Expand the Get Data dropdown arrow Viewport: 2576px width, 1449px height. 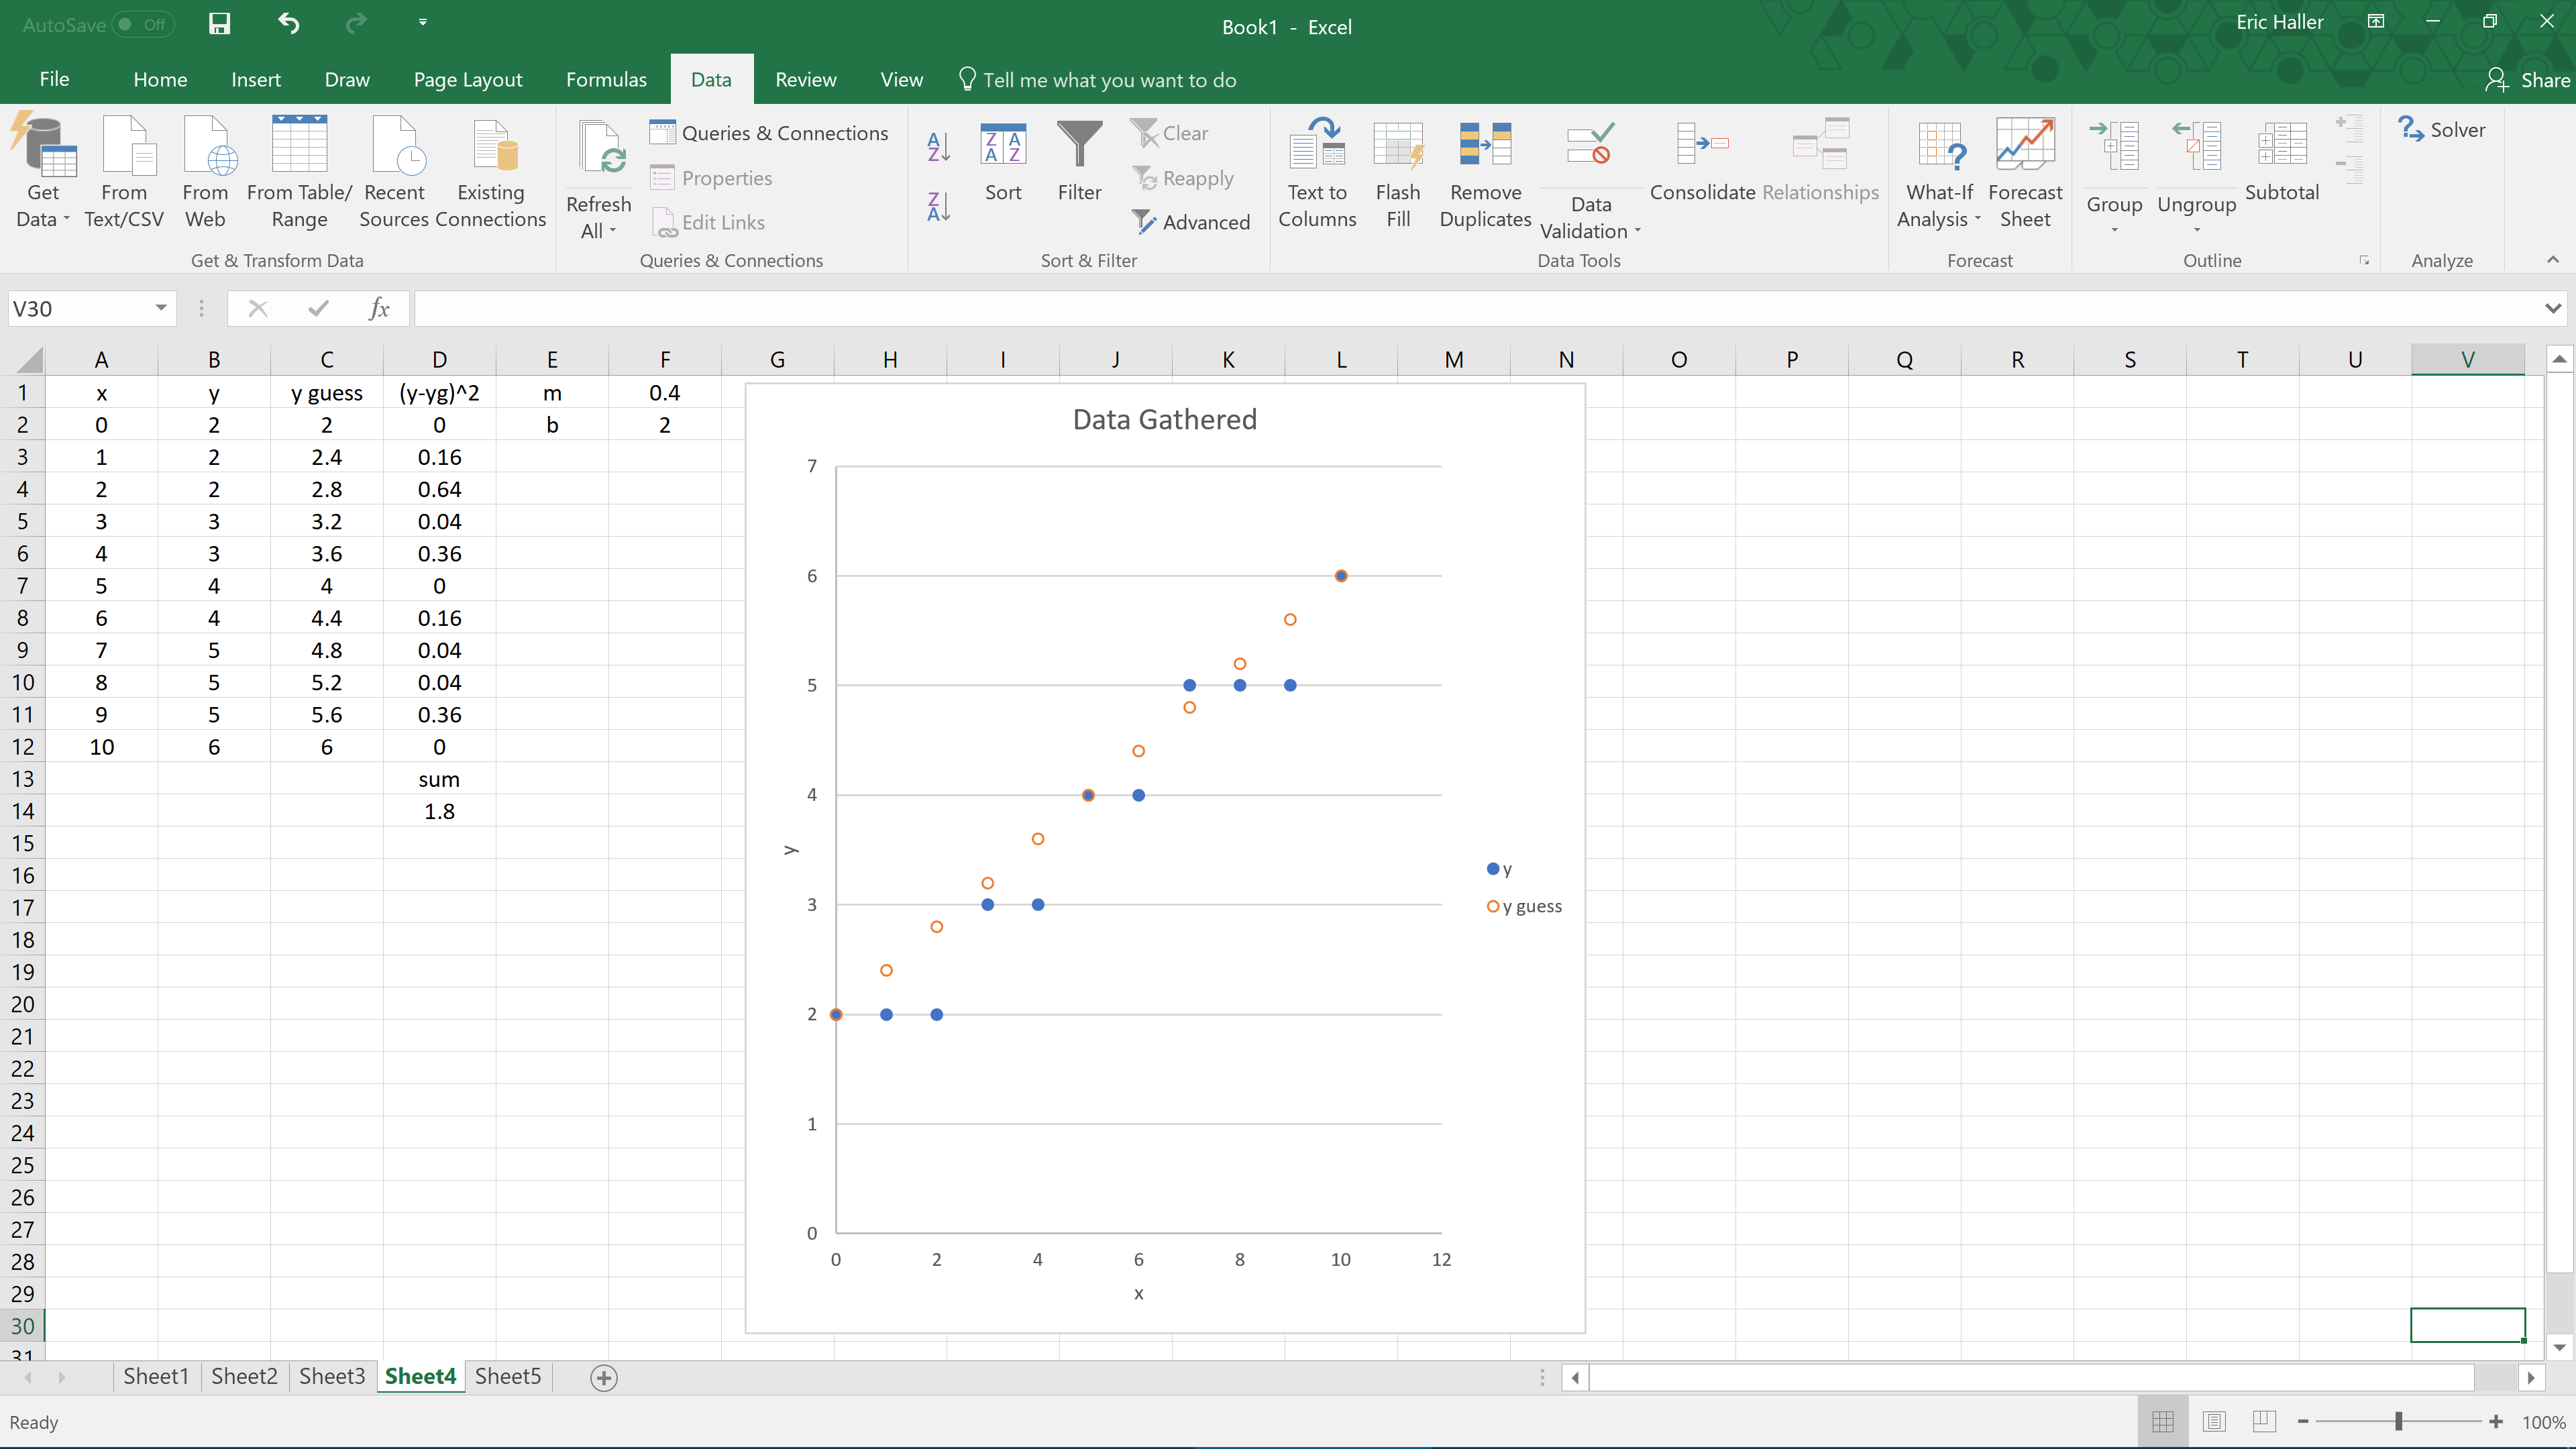[x=66, y=220]
